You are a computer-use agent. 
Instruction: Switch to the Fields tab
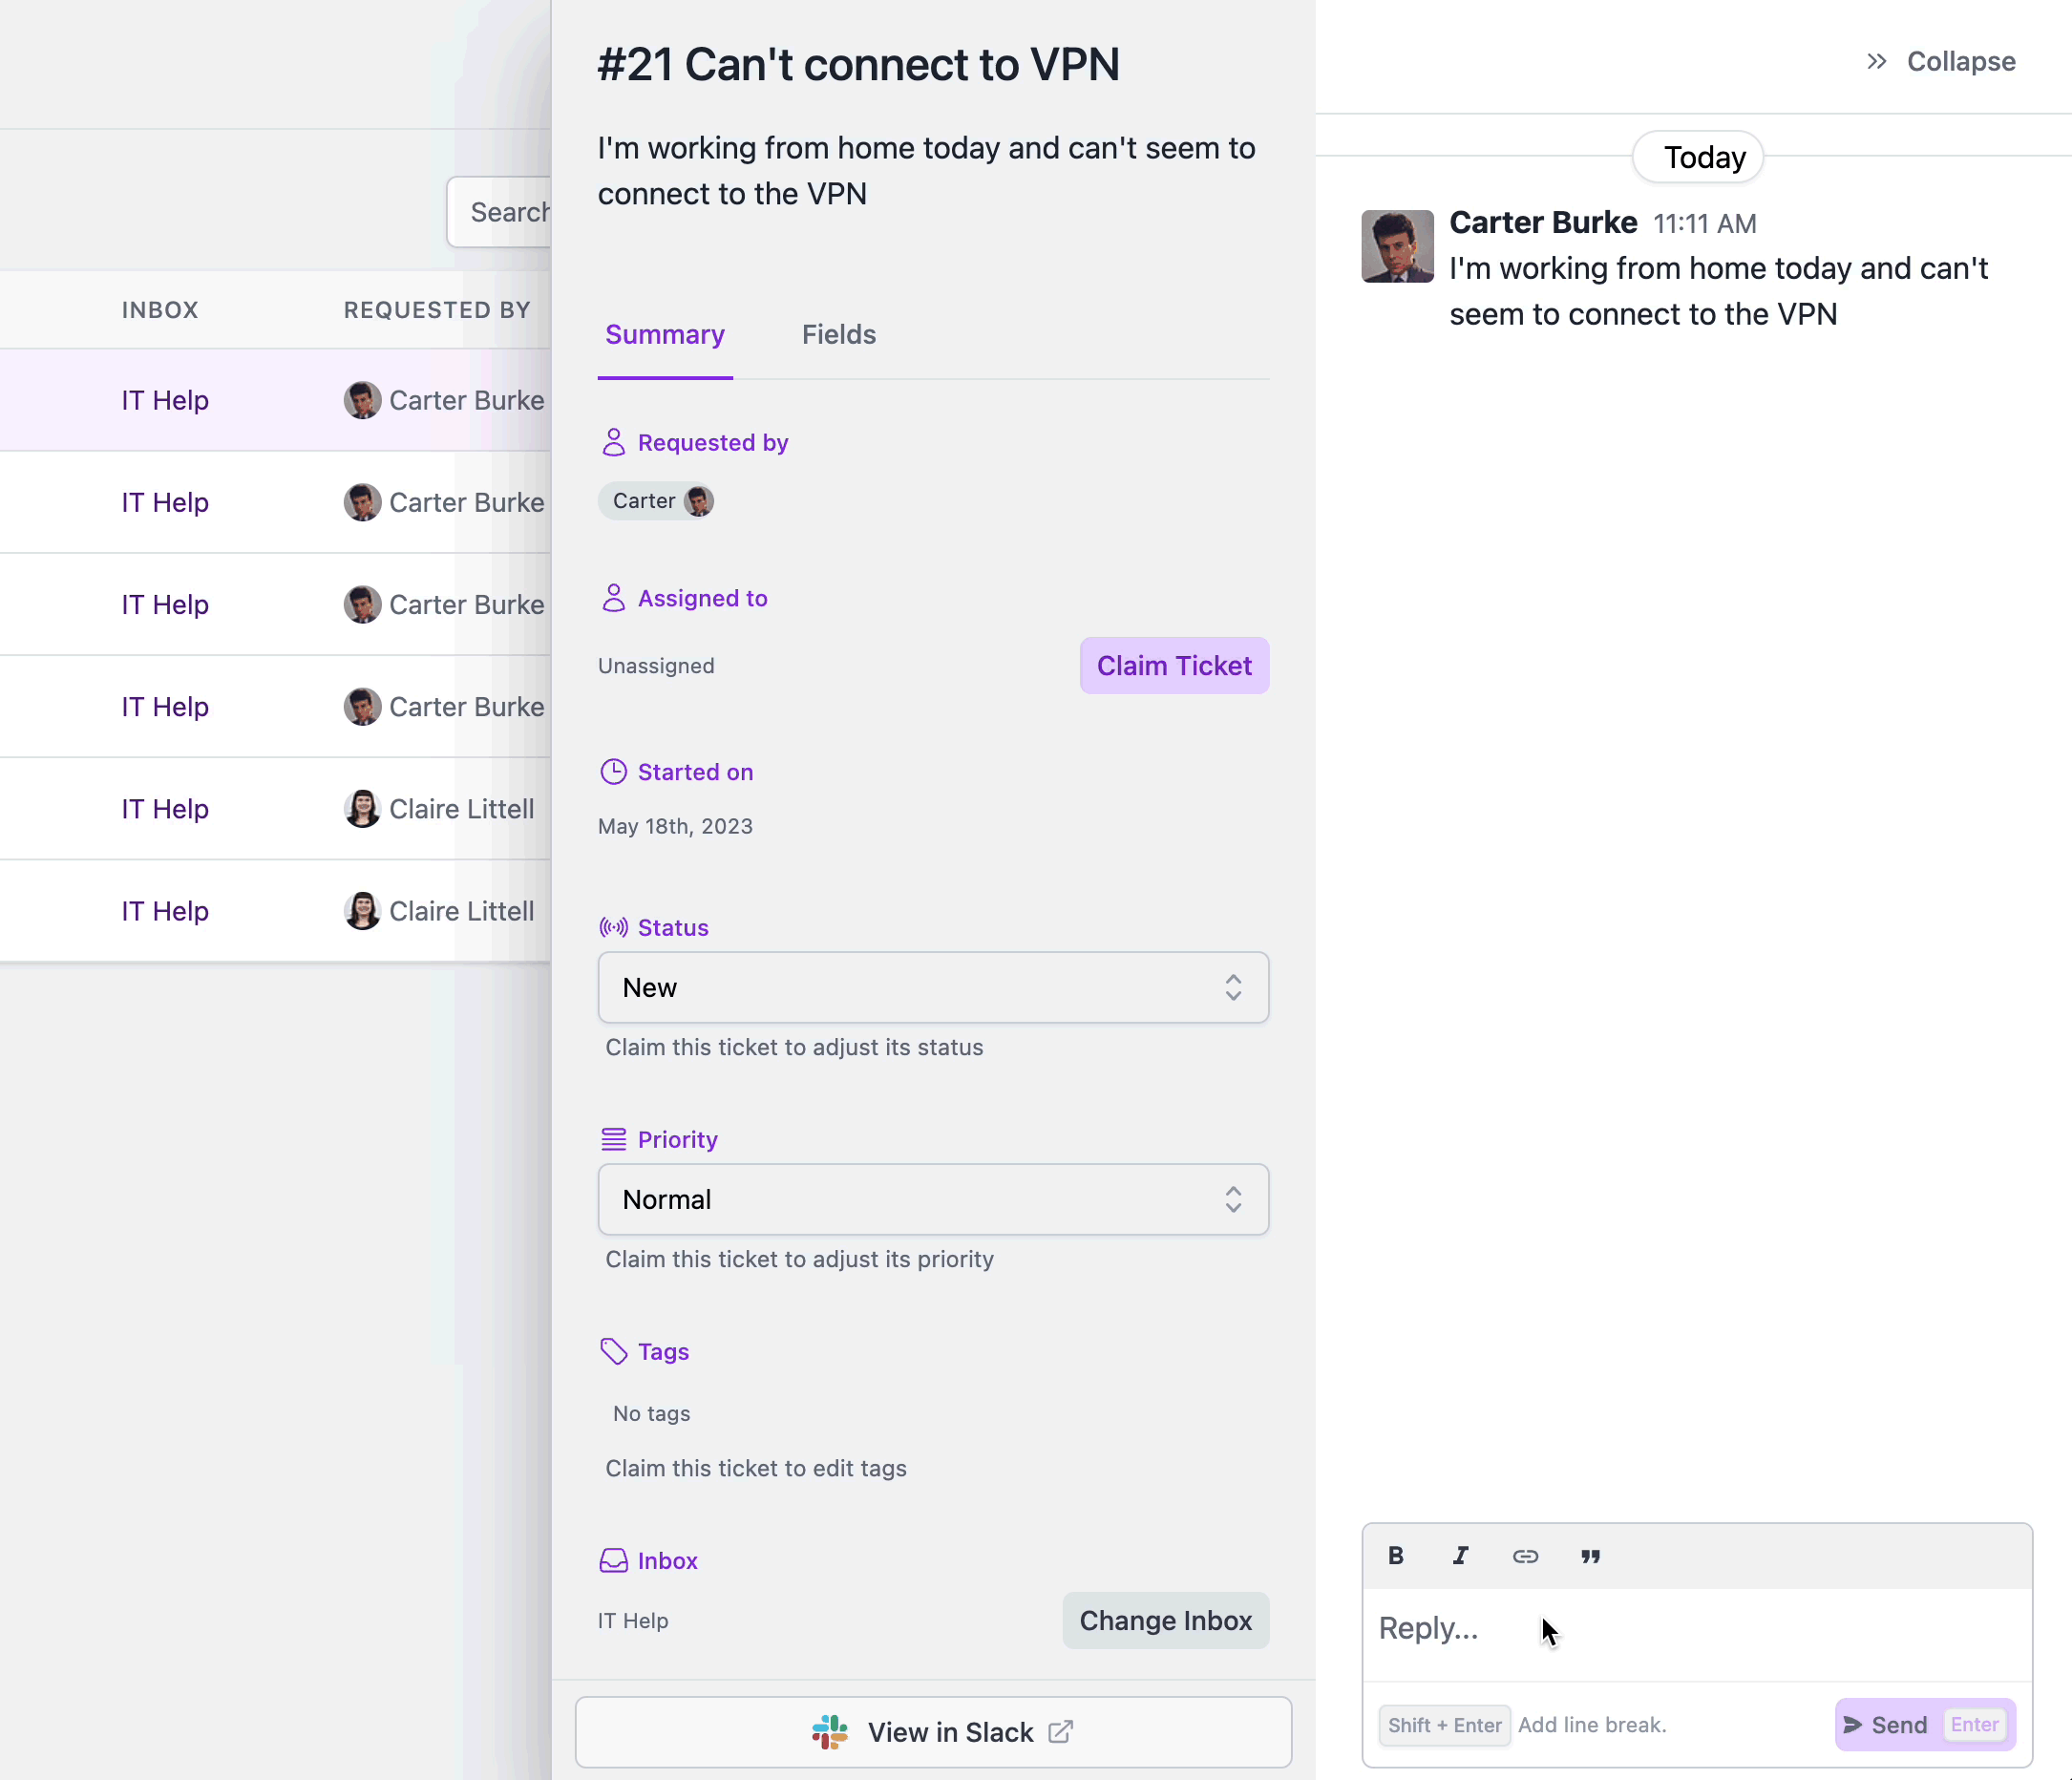click(x=838, y=335)
